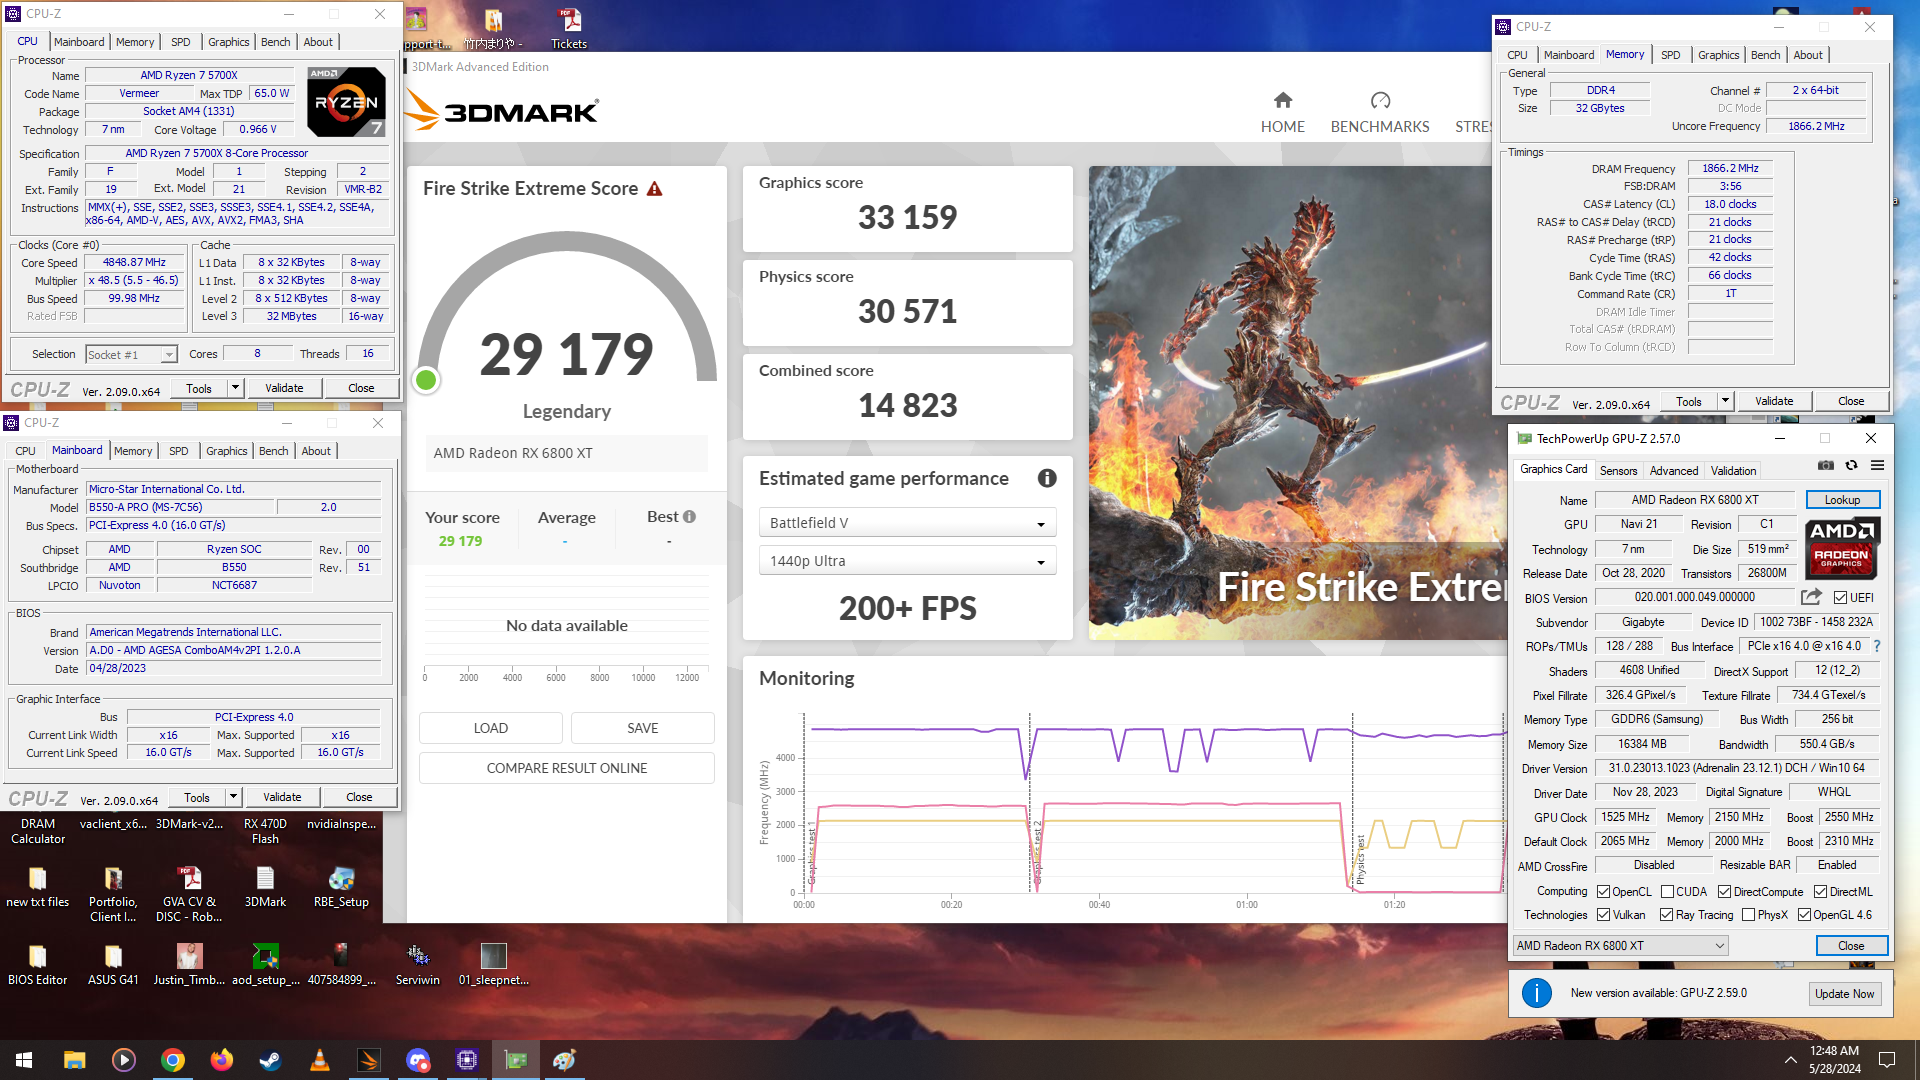Open Discord from the taskbar

coord(417,1060)
